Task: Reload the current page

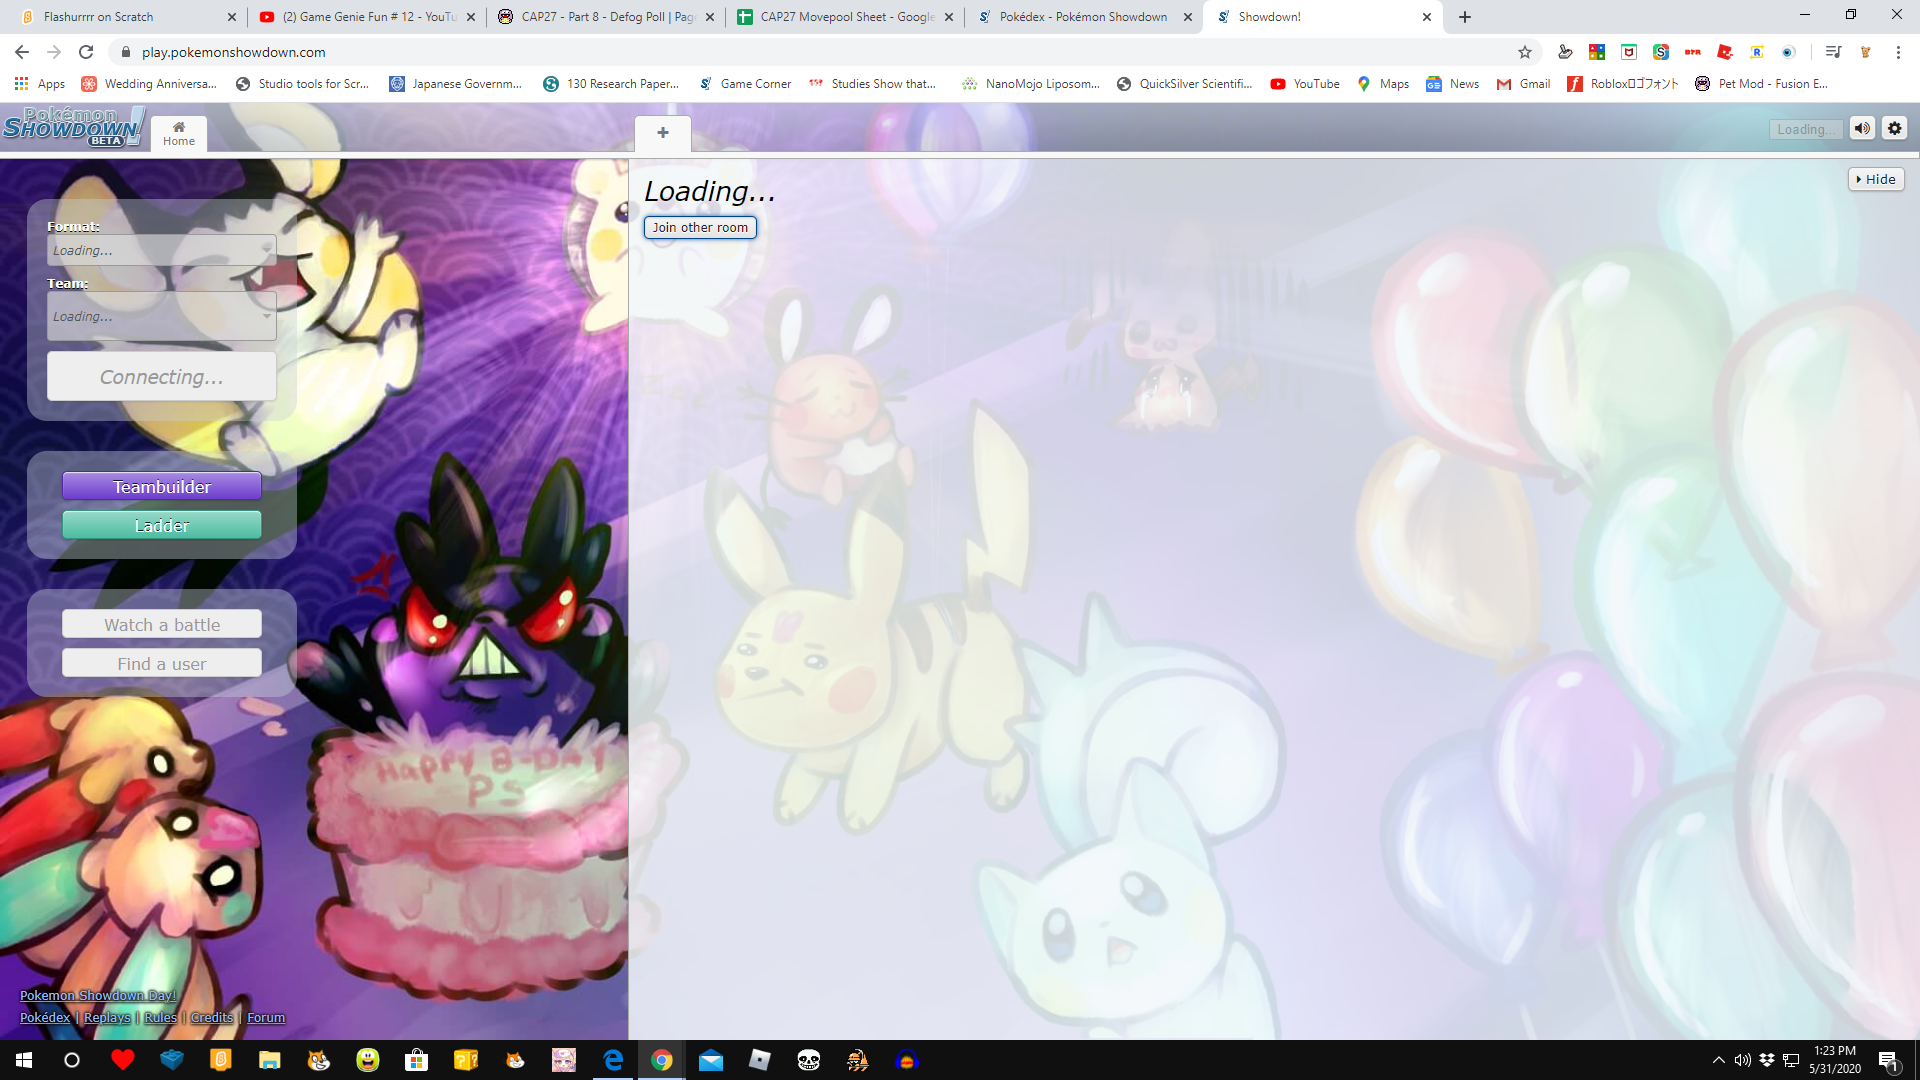Action: click(86, 52)
